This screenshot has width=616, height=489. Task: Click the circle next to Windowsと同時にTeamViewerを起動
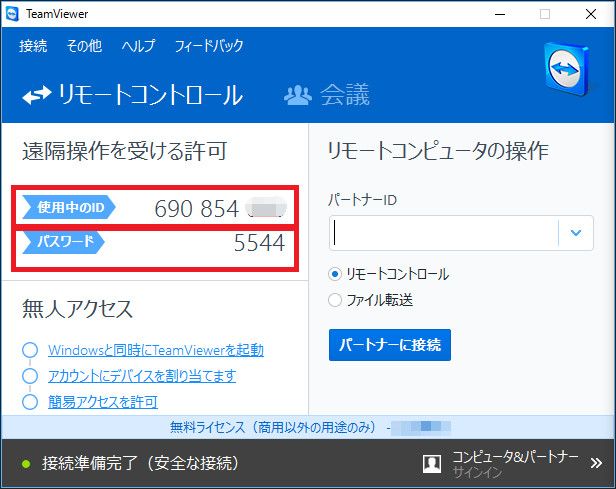click(30, 350)
